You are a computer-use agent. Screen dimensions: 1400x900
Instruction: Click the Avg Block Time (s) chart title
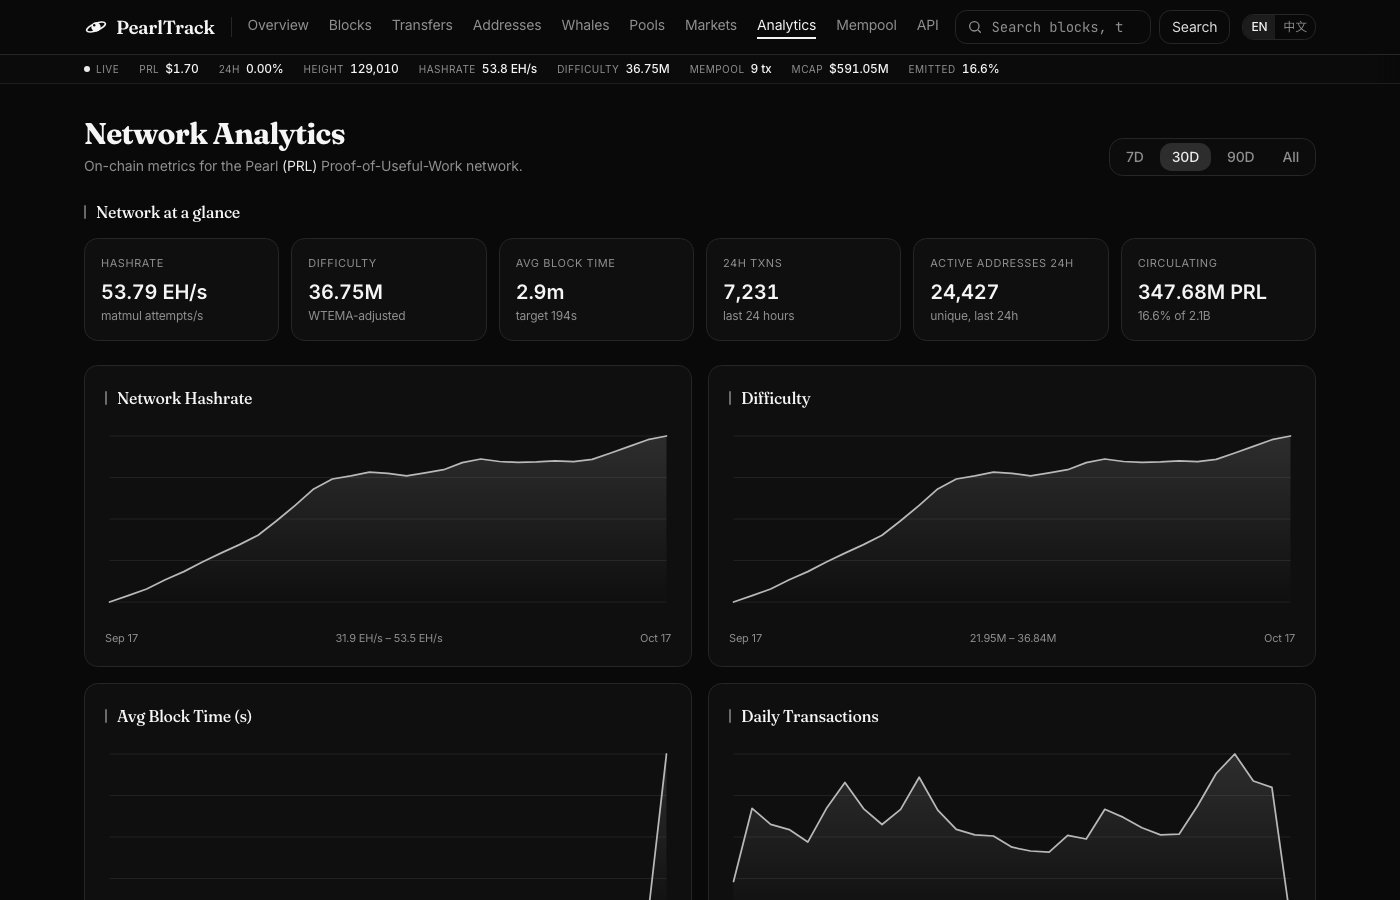tap(184, 716)
